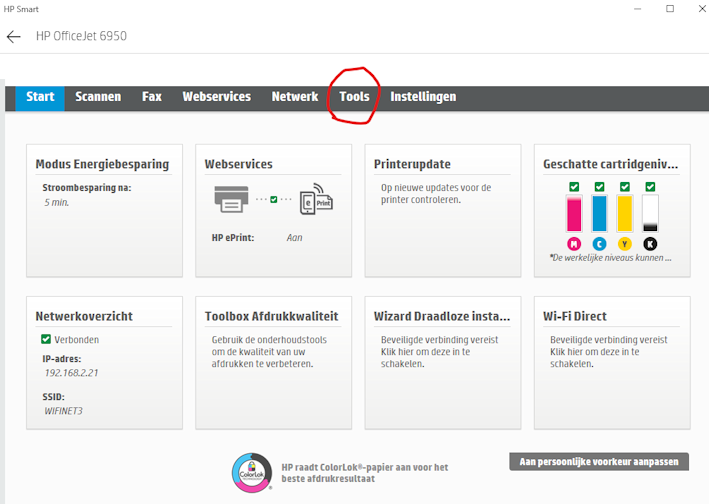
Task: Maximize the HP Smart window
Action: [x=670, y=9]
